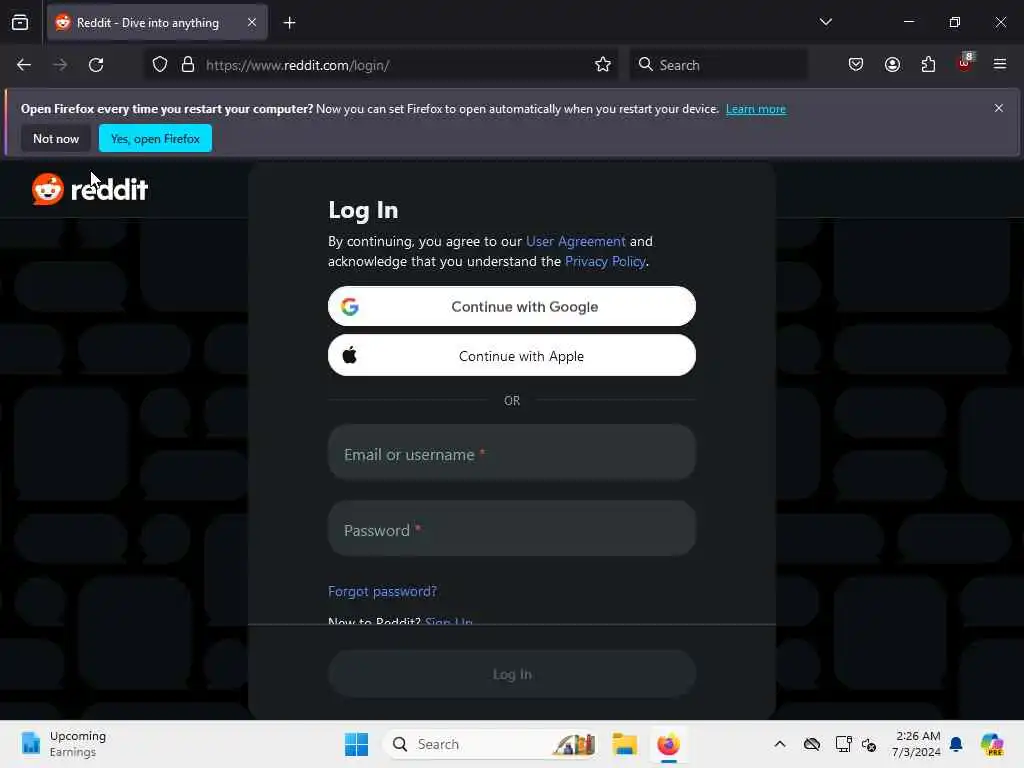Click the muted volume tray icon
1024x768 pixels.
(869, 744)
